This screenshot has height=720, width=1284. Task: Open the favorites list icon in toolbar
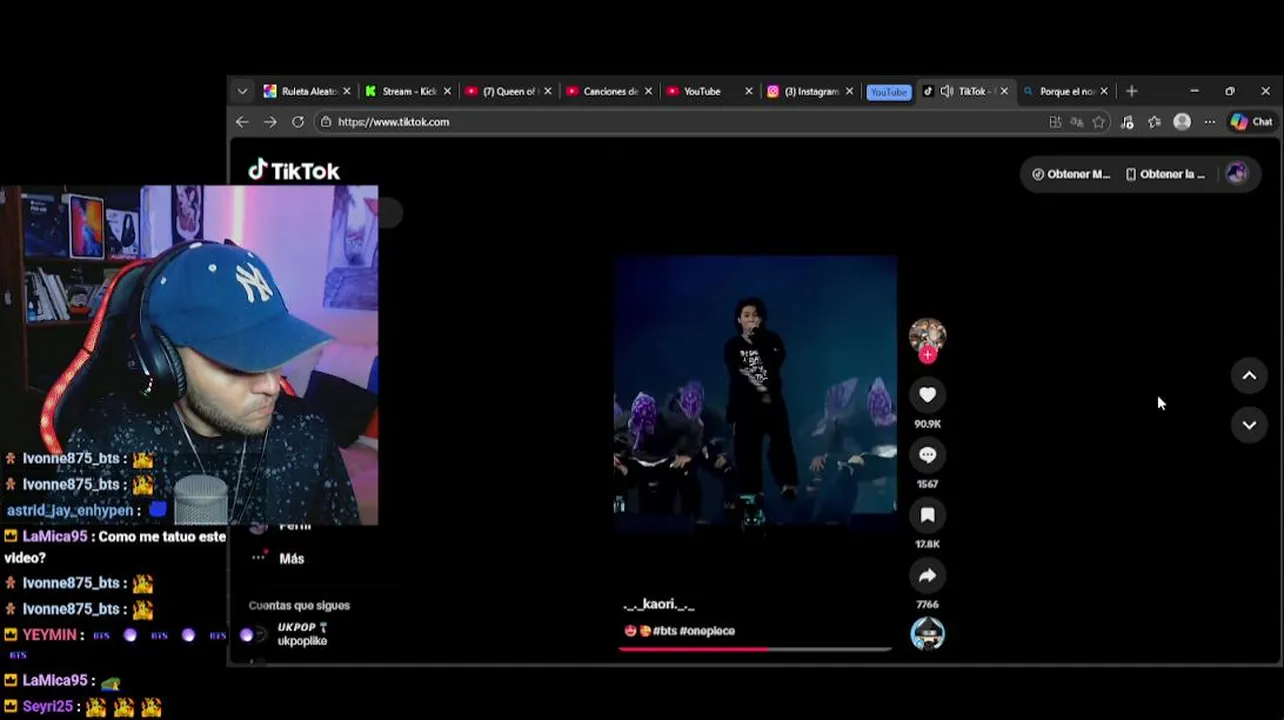click(1154, 122)
